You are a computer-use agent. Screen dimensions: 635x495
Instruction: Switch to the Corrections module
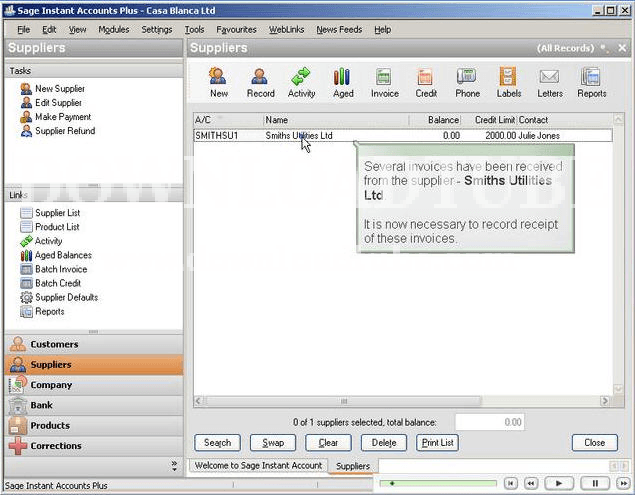coord(94,446)
